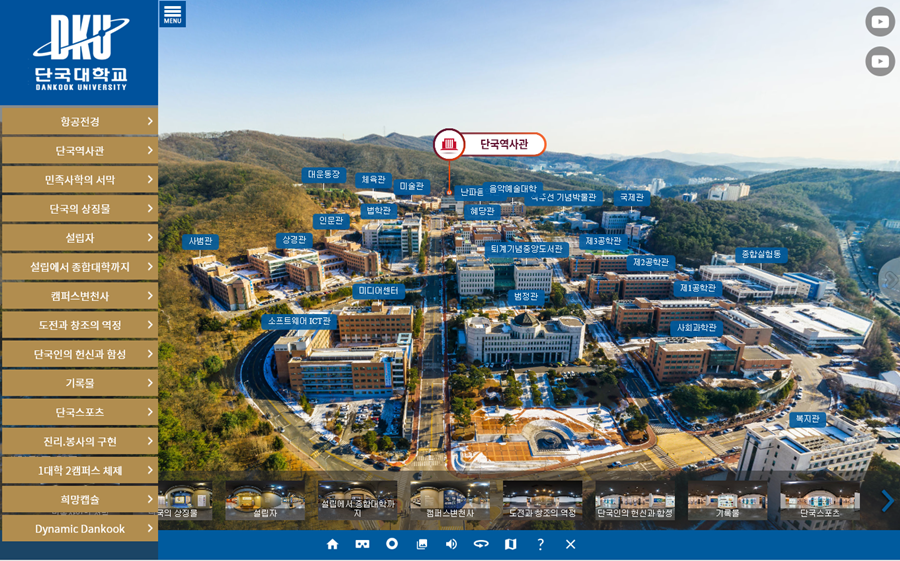
Task: Click the 인문관 building label
Action: click(x=331, y=221)
